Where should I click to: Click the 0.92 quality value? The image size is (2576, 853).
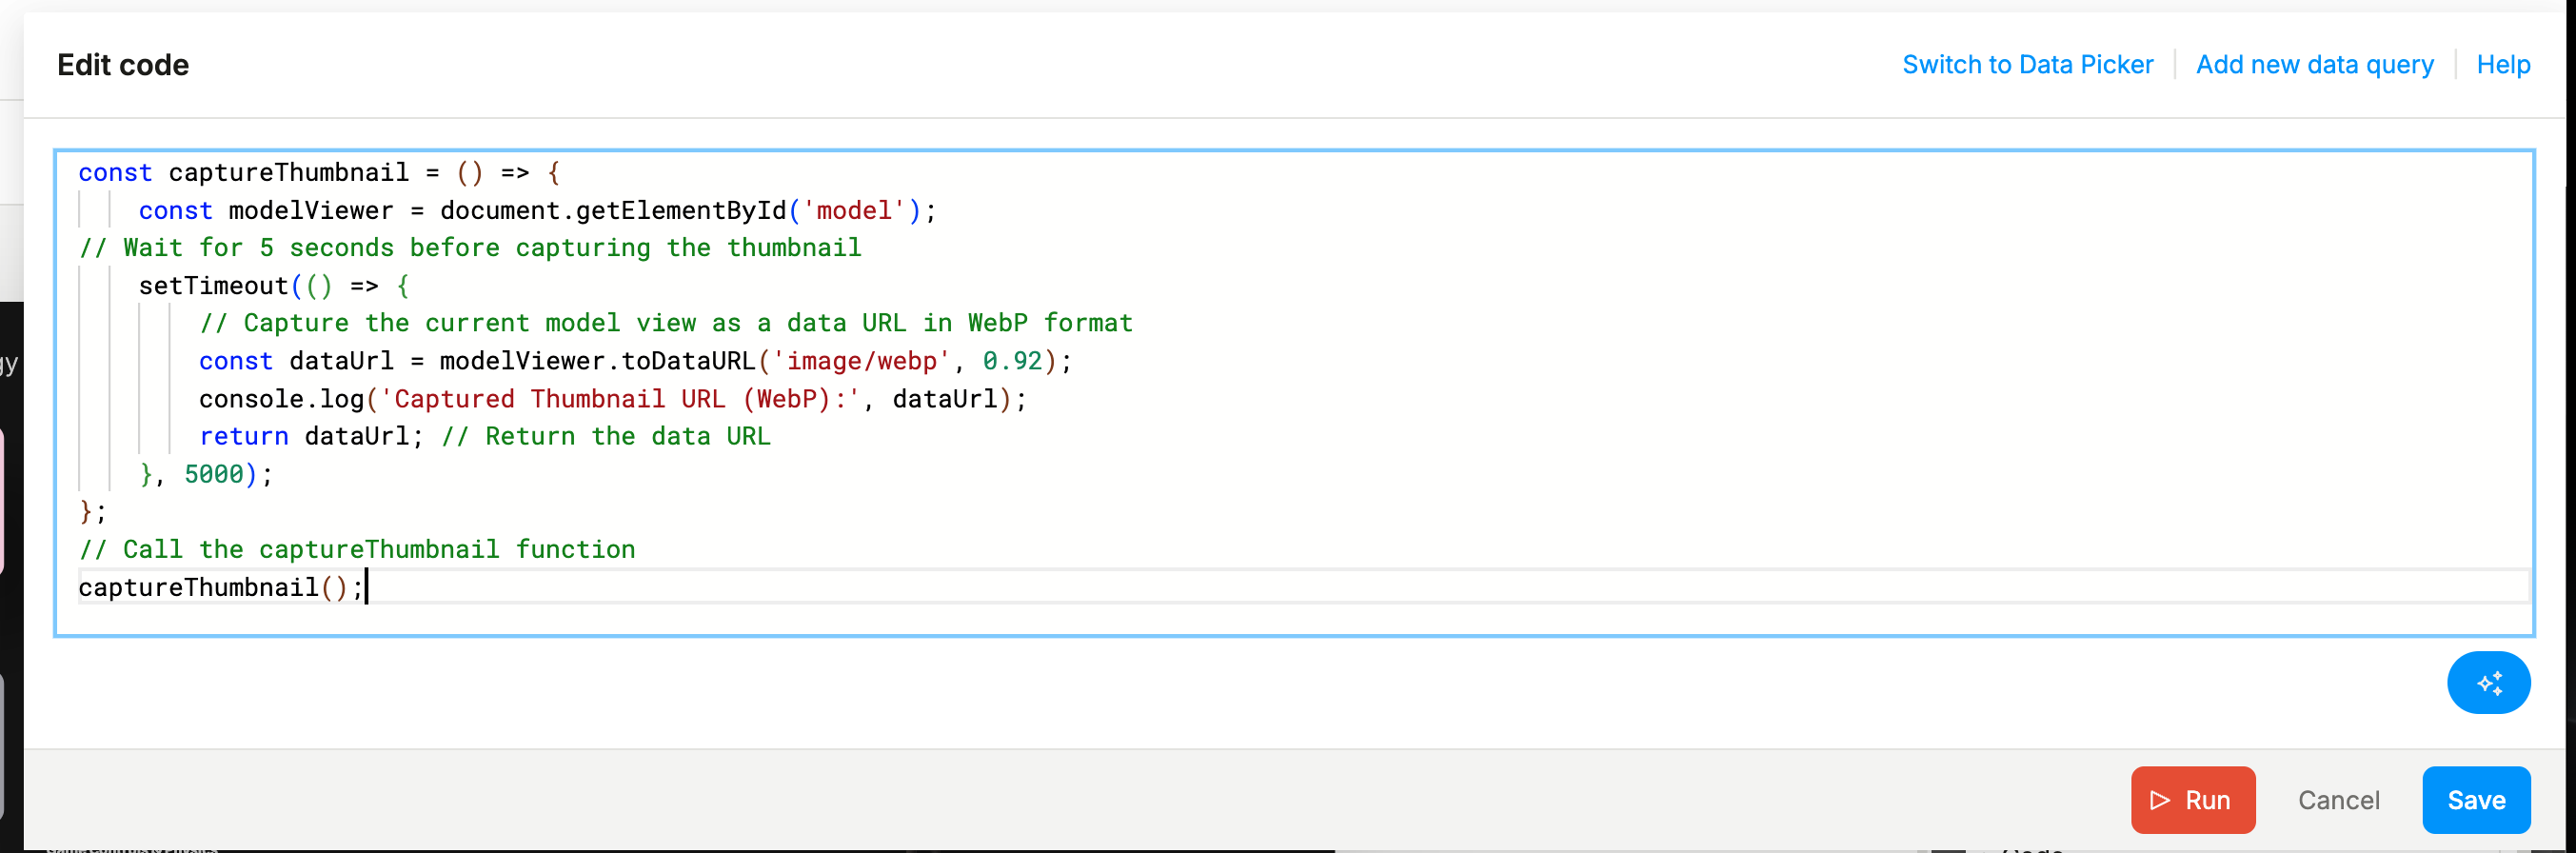(x=1012, y=361)
